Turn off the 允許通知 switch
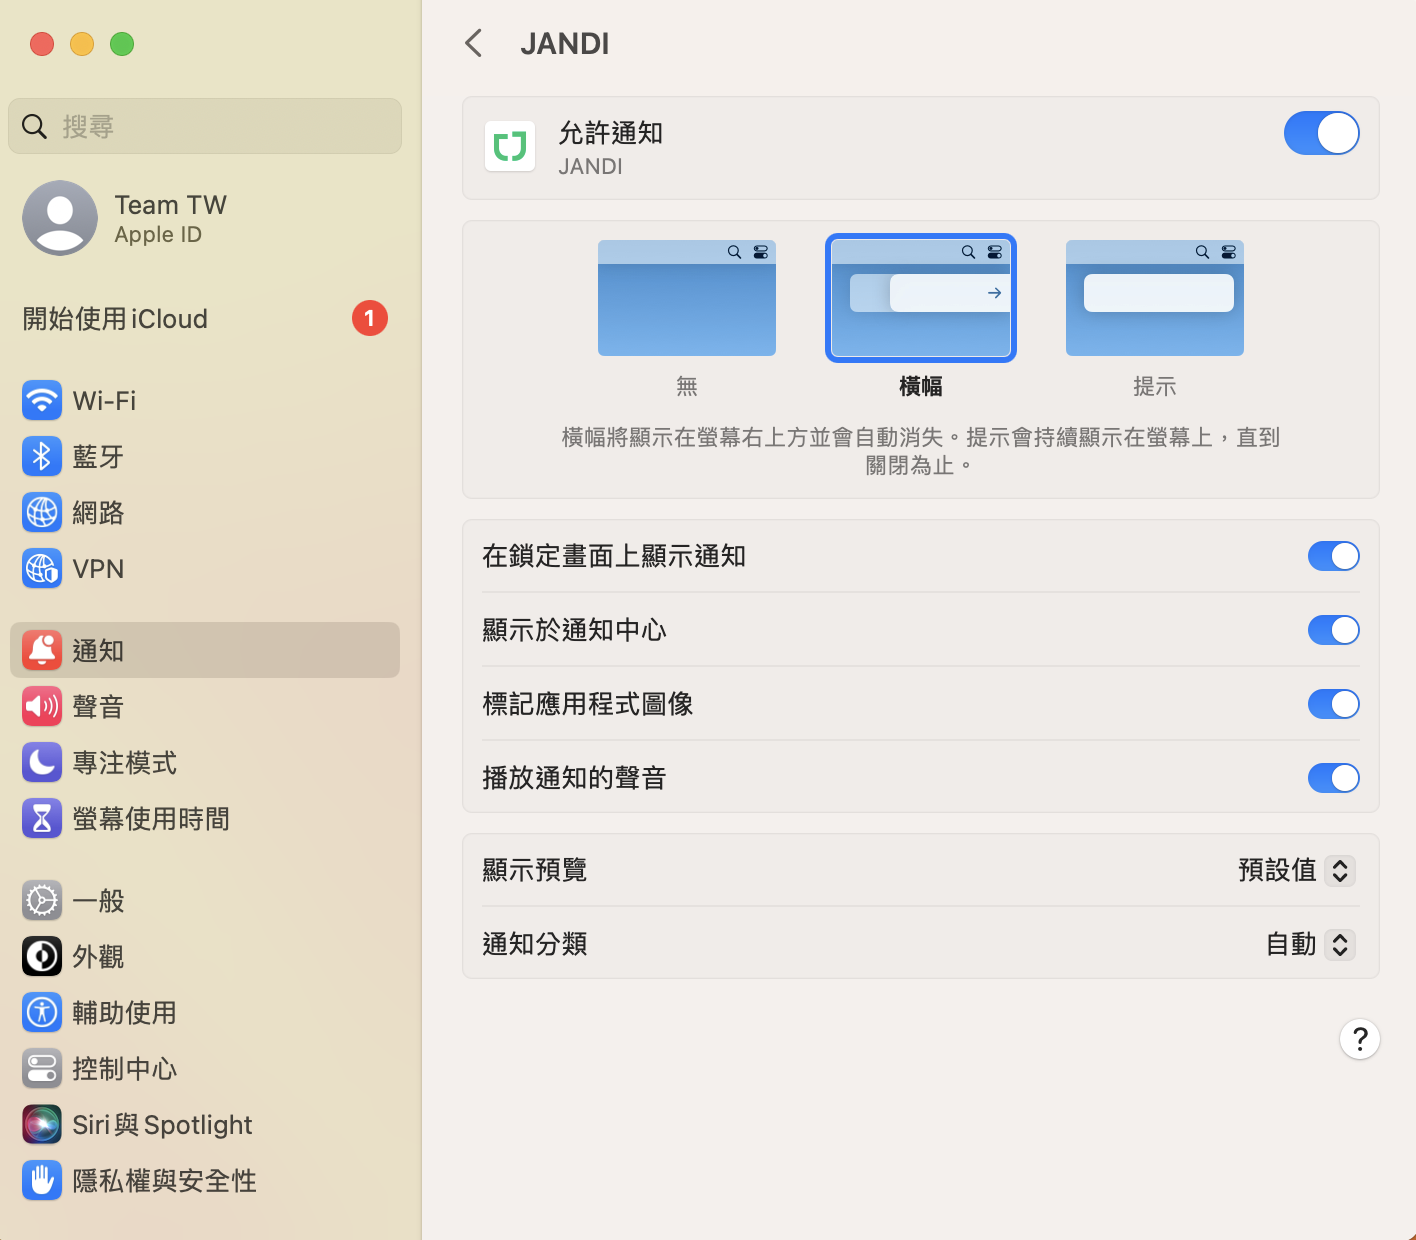The image size is (1416, 1240). 1322,133
